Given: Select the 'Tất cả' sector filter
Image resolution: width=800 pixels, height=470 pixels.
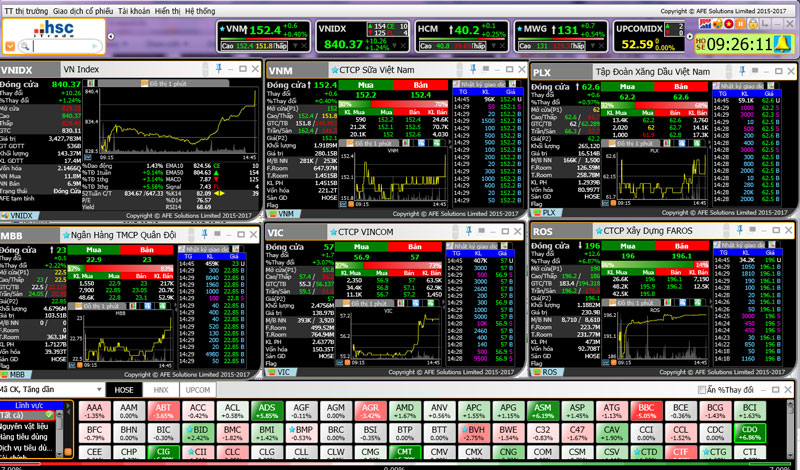Looking at the screenshot, I should [27, 415].
